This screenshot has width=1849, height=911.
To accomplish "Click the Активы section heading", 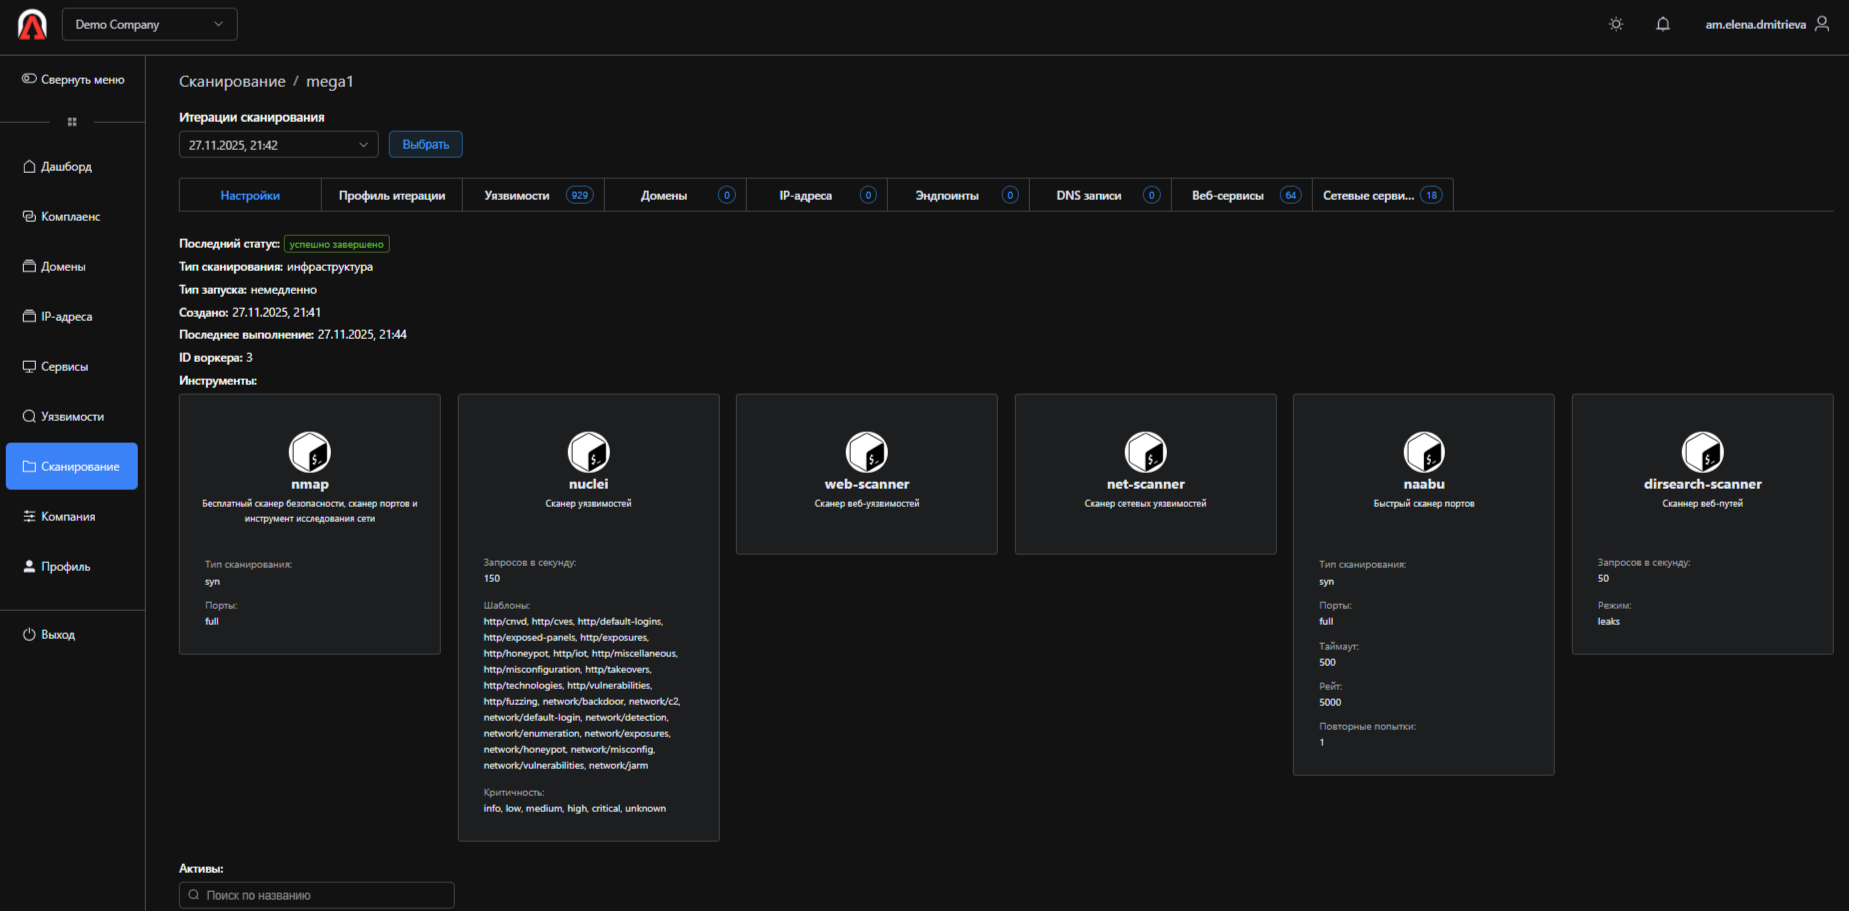I will [201, 869].
